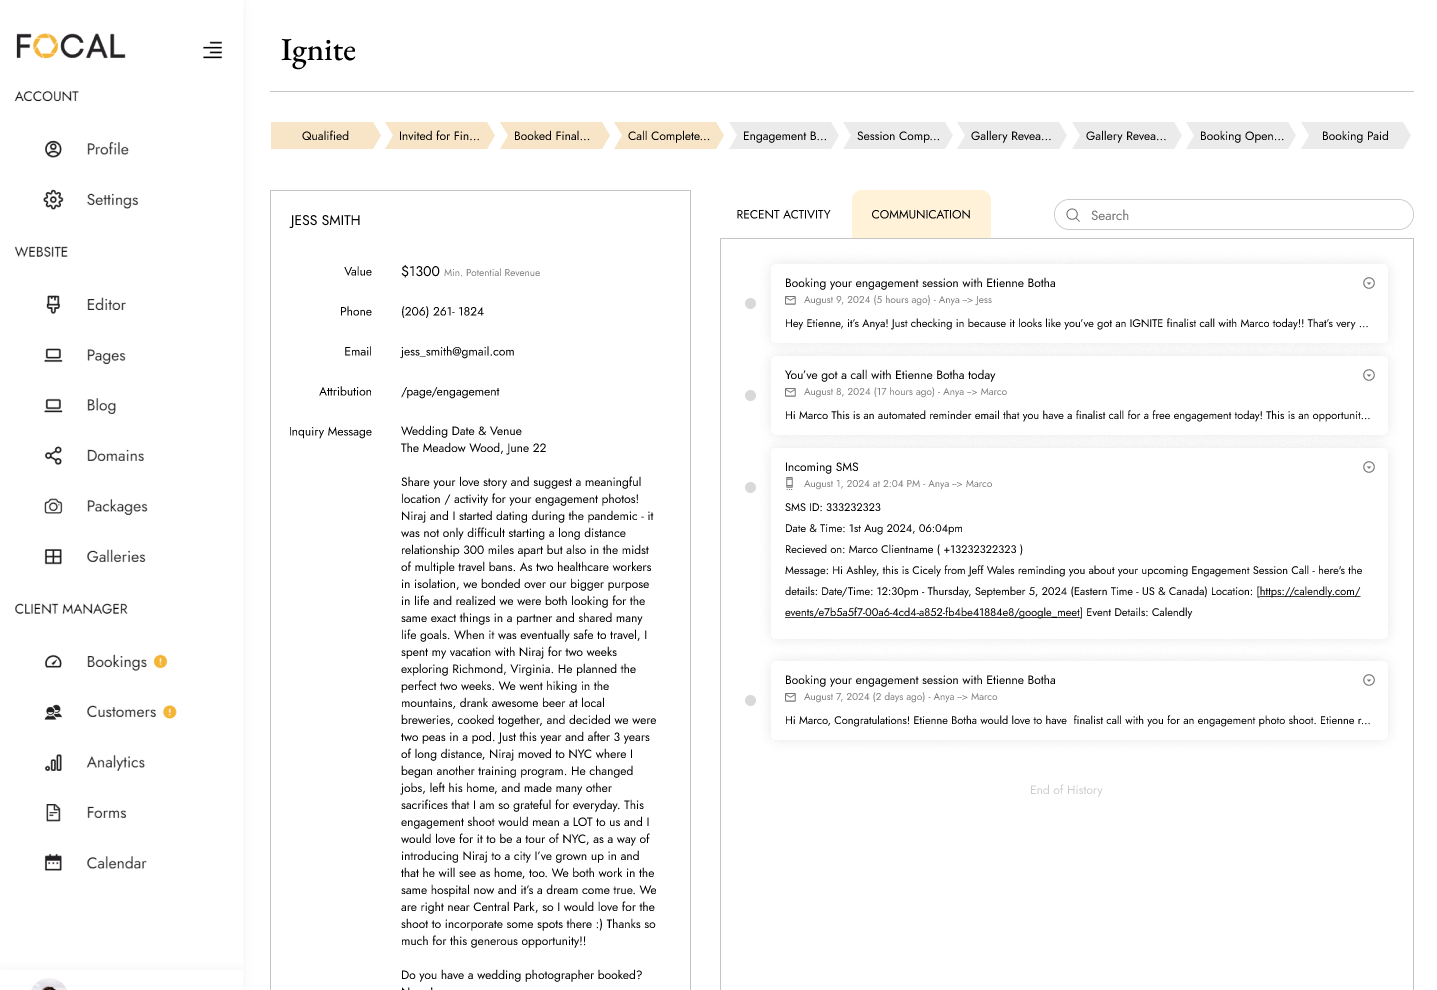The image size is (1437, 990).
Task: Click the Galleries grid icon
Action: click(x=53, y=557)
